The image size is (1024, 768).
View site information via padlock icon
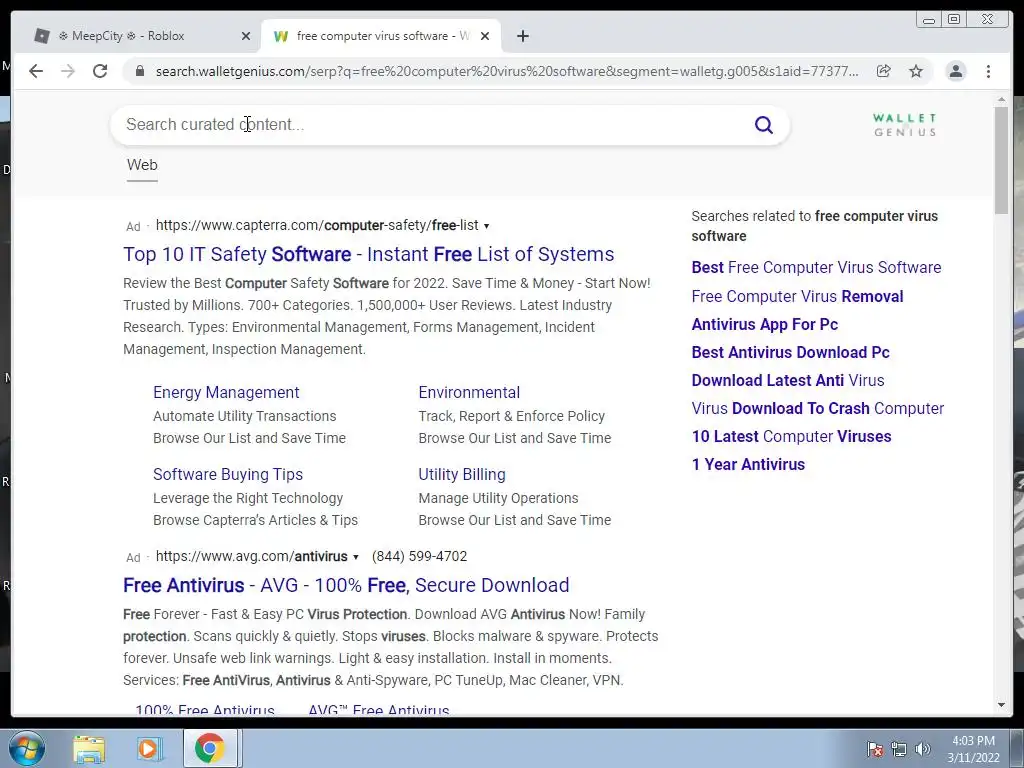(140, 71)
